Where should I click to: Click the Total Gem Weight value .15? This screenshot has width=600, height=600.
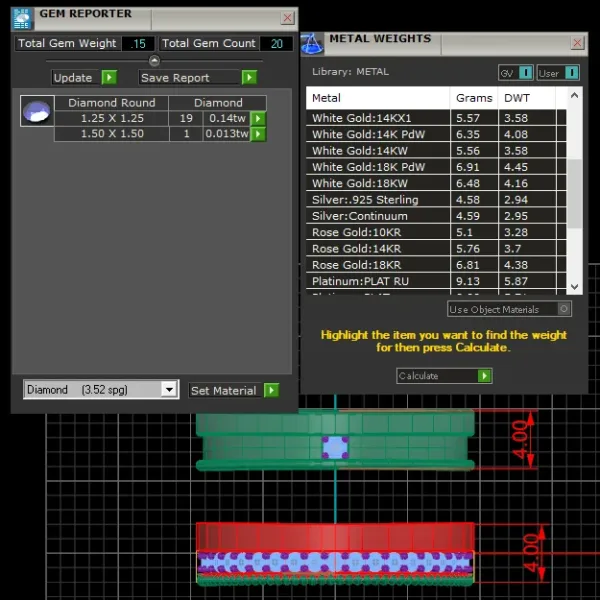[x=138, y=44]
